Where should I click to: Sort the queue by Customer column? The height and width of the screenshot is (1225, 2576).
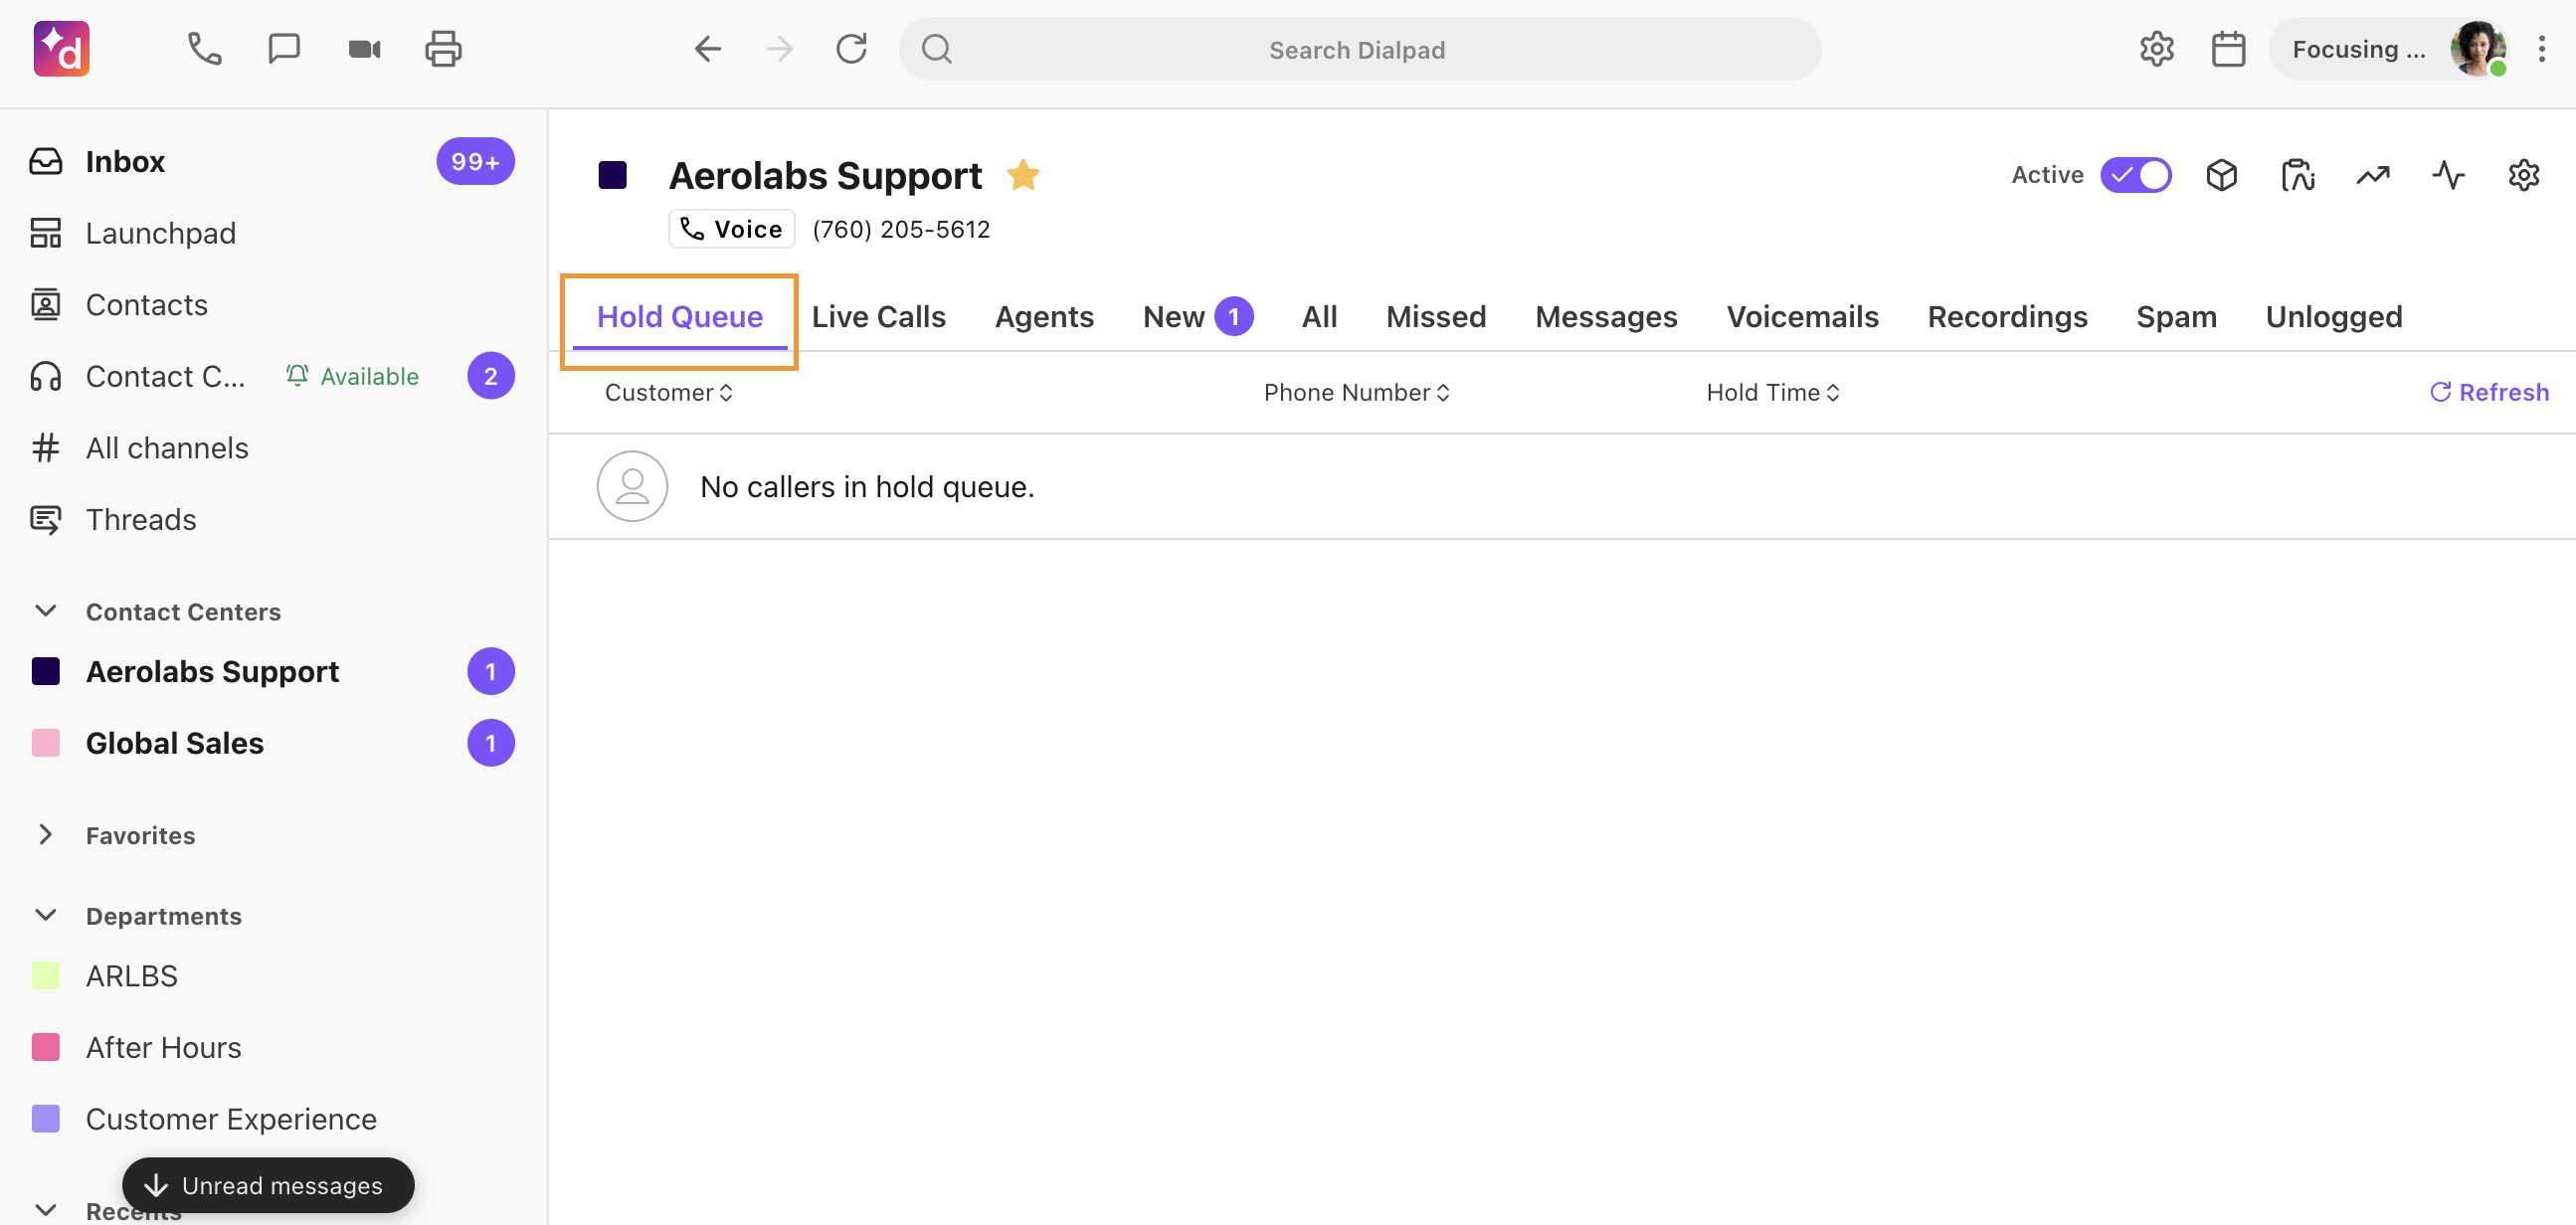(669, 393)
